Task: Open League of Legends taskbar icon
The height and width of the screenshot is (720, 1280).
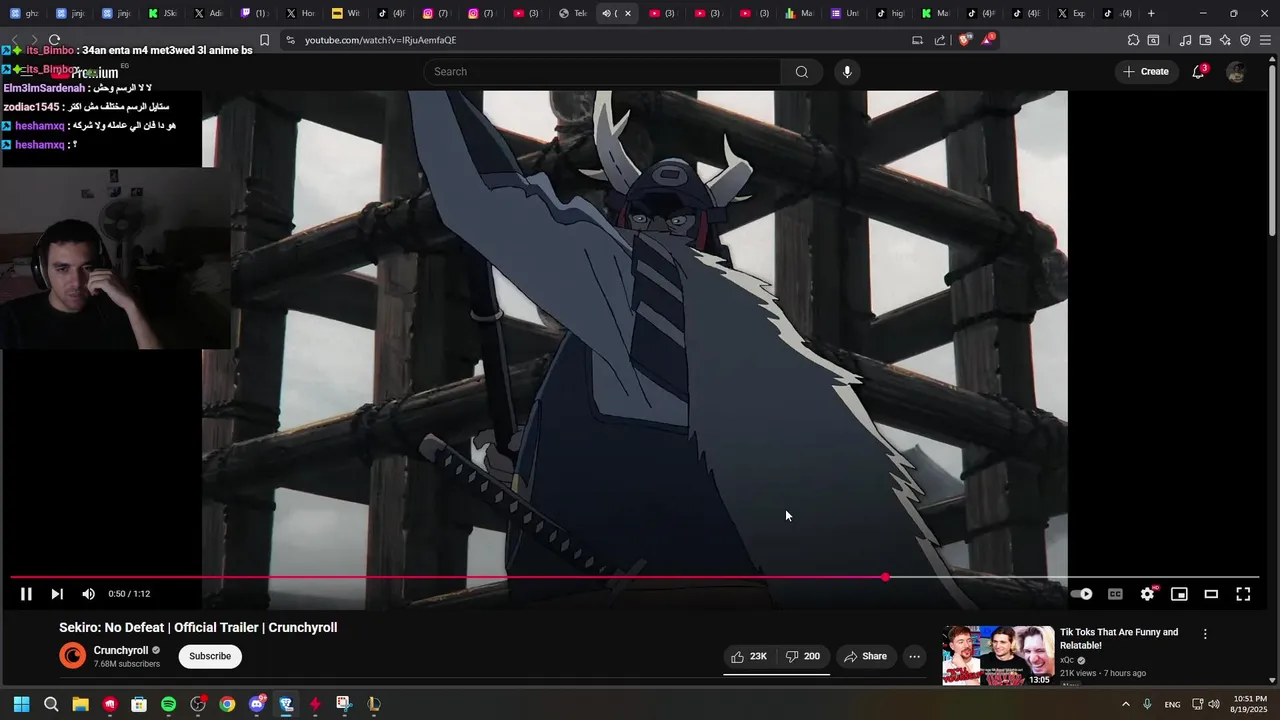Action: coord(374,704)
